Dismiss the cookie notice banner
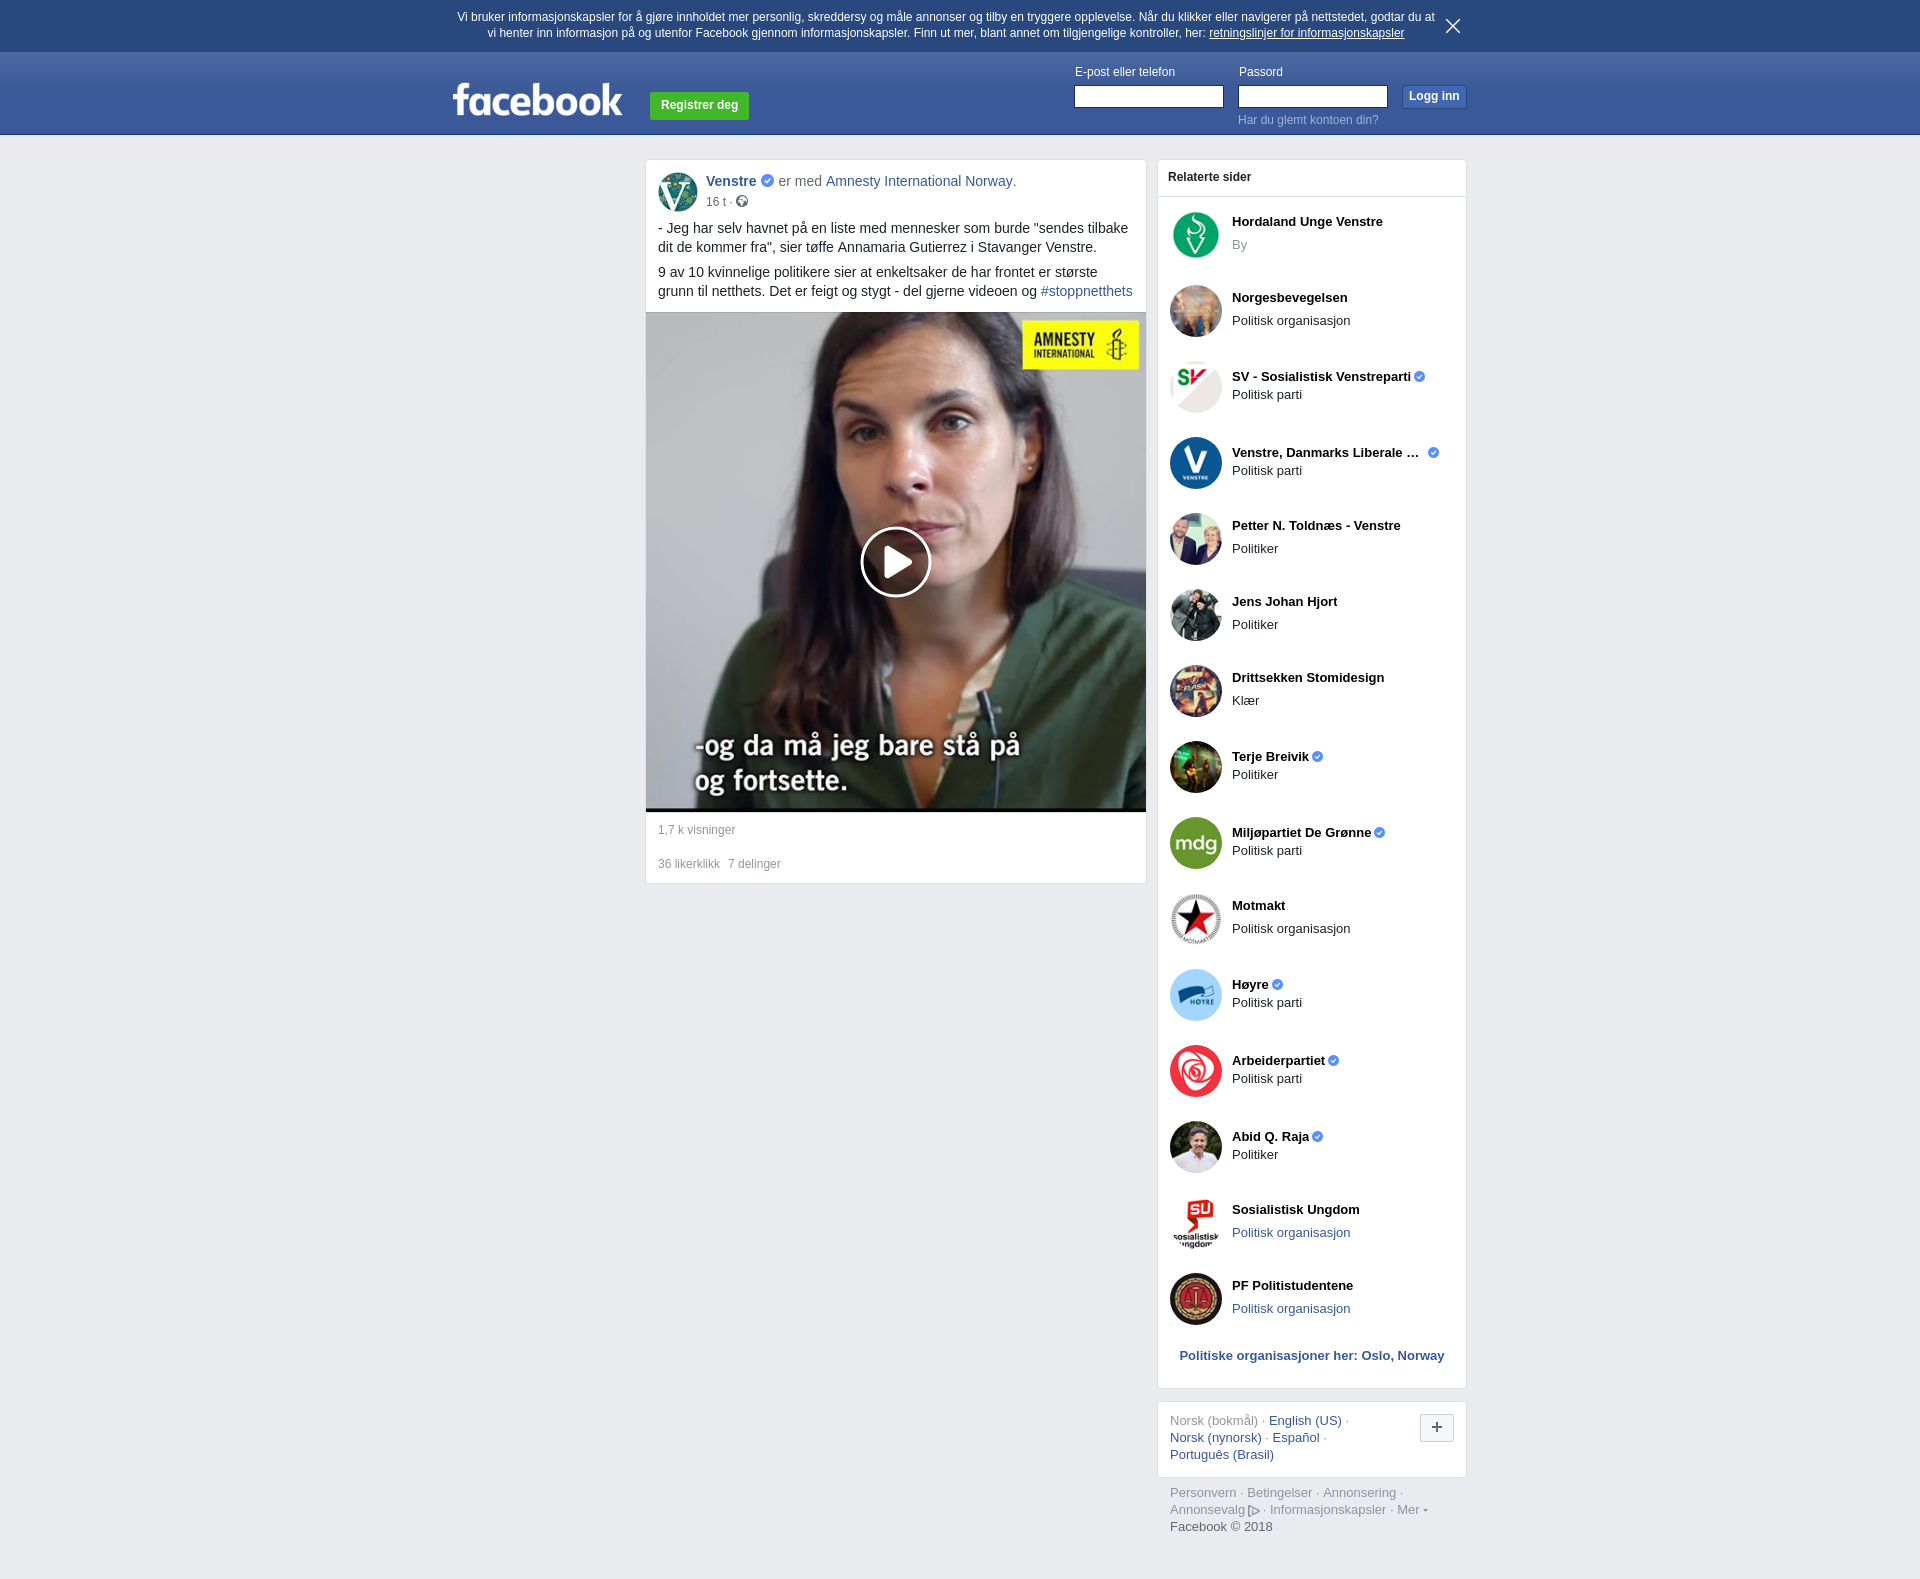The width and height of the screenshot is (1920, 1579). coord(1452,26)
